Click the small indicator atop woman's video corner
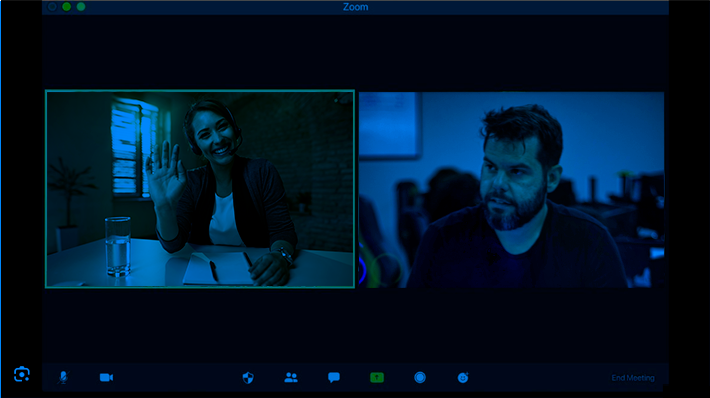The height and width of the screenshot is (398, 710). point(336,100)
